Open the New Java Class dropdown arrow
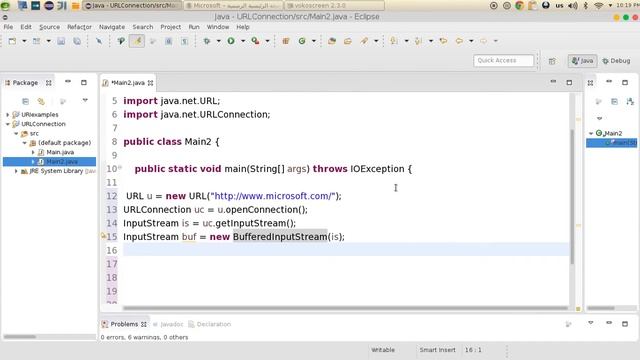 point(314,41)
